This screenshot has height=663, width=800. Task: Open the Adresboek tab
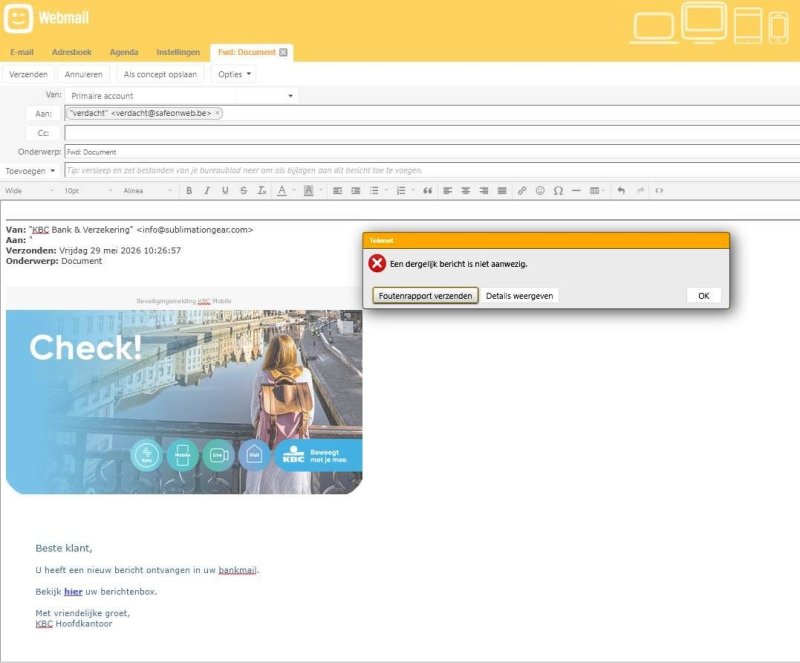[x=72, y=52]
